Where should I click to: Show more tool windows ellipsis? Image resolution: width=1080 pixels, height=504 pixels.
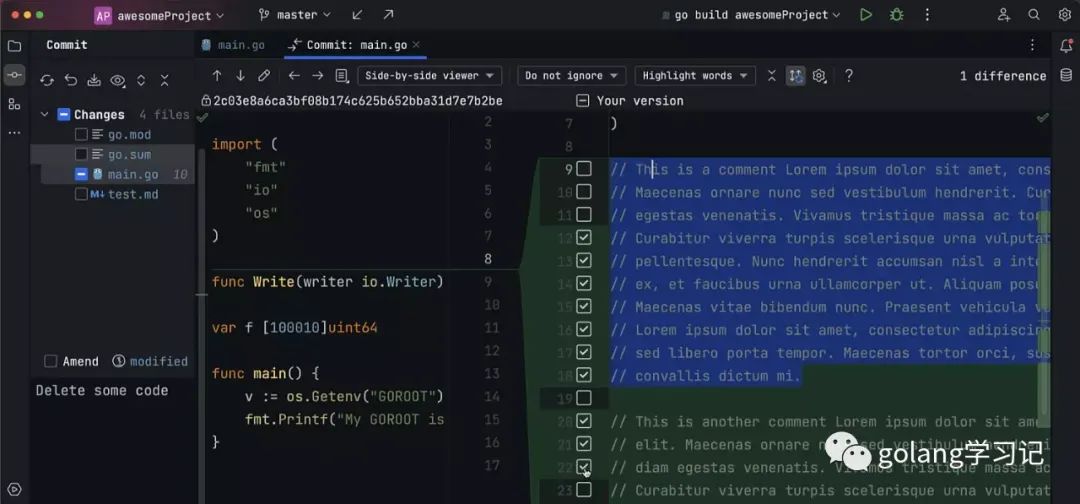click(14, 132)
